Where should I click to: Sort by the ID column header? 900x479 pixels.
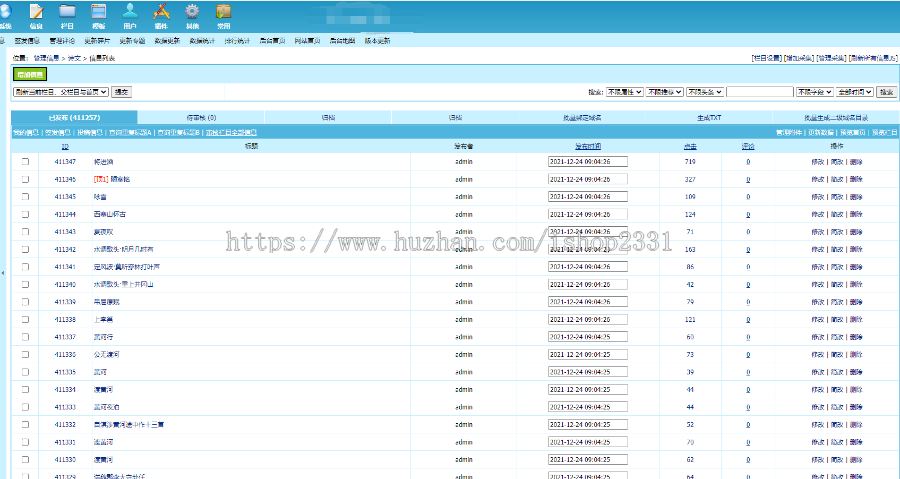65,147
